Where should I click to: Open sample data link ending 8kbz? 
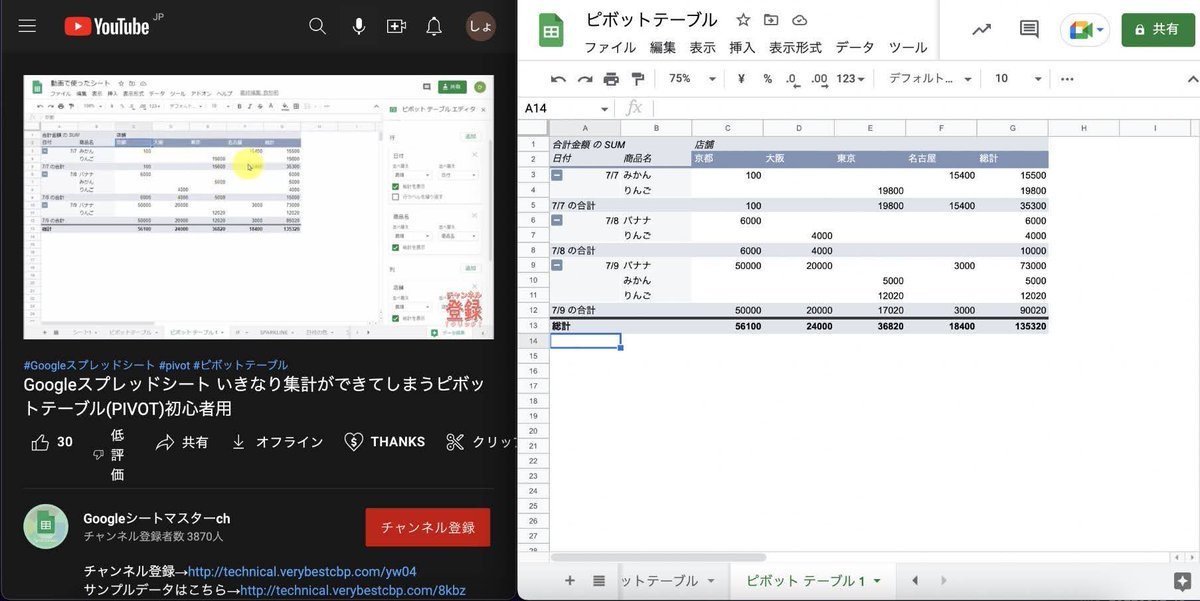(353, 590)
